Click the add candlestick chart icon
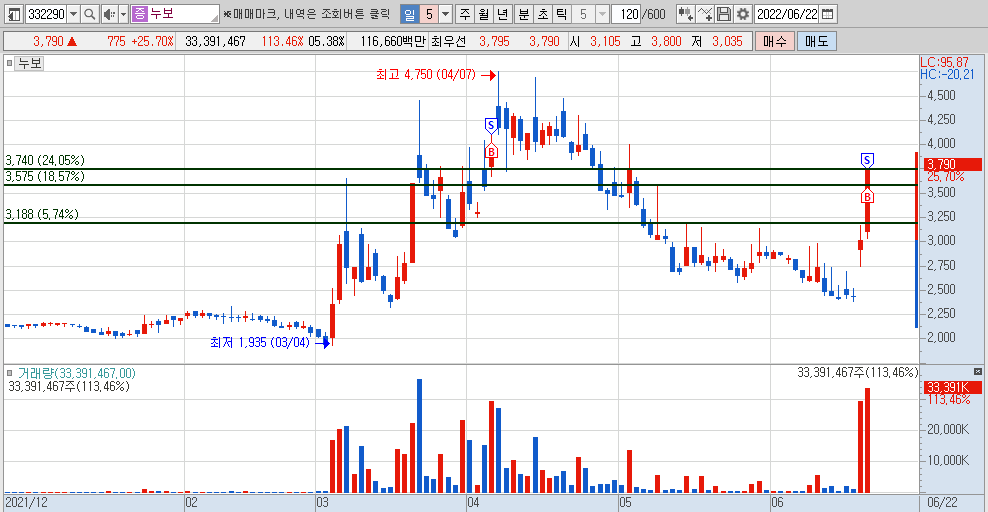Viewport: 988px width, 512px height. point(686,14)
